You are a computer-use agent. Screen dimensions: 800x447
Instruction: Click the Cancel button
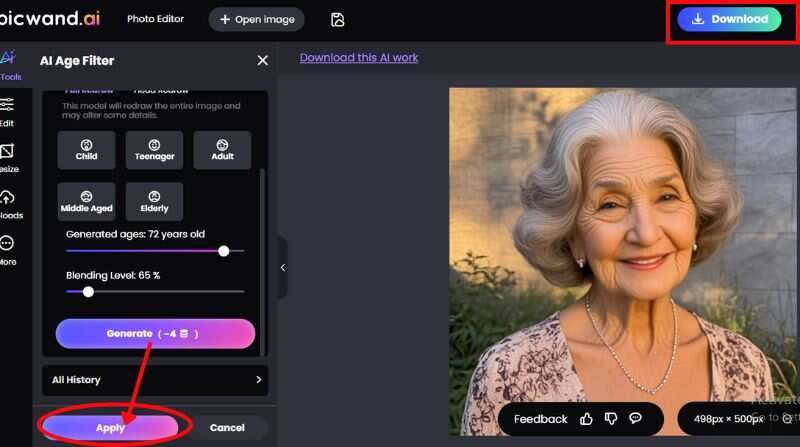pyautogui.click(x=227, y=428)
